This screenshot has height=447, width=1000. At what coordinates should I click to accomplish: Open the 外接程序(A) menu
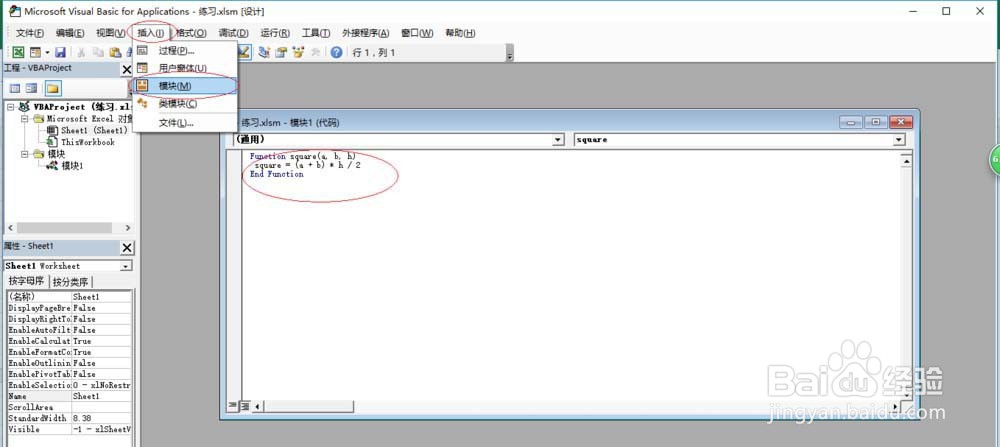pos(365,33)
